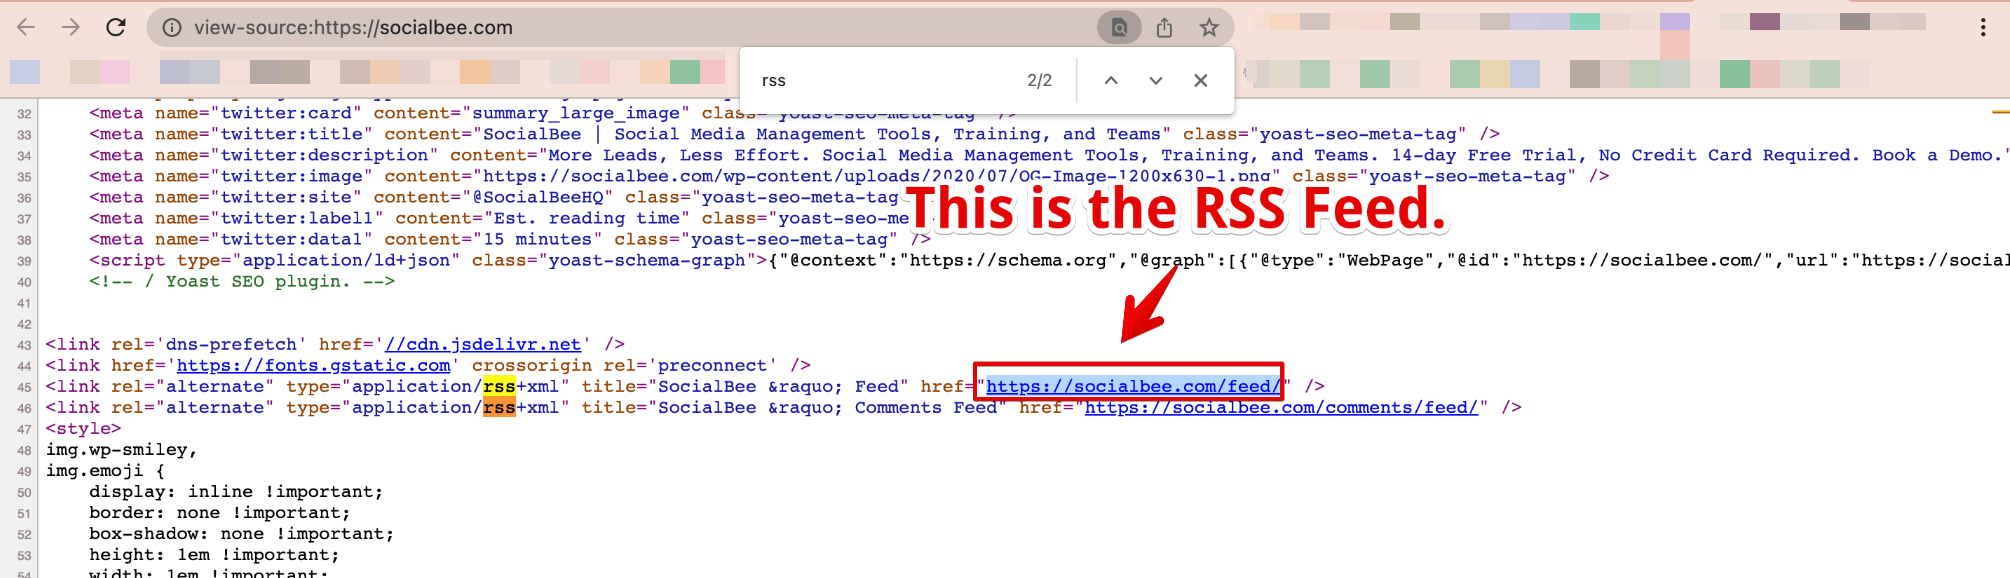Viewport: 2010px width, 578px height.
Task: Reload the view-source page
Action: [x=116, y=27]
